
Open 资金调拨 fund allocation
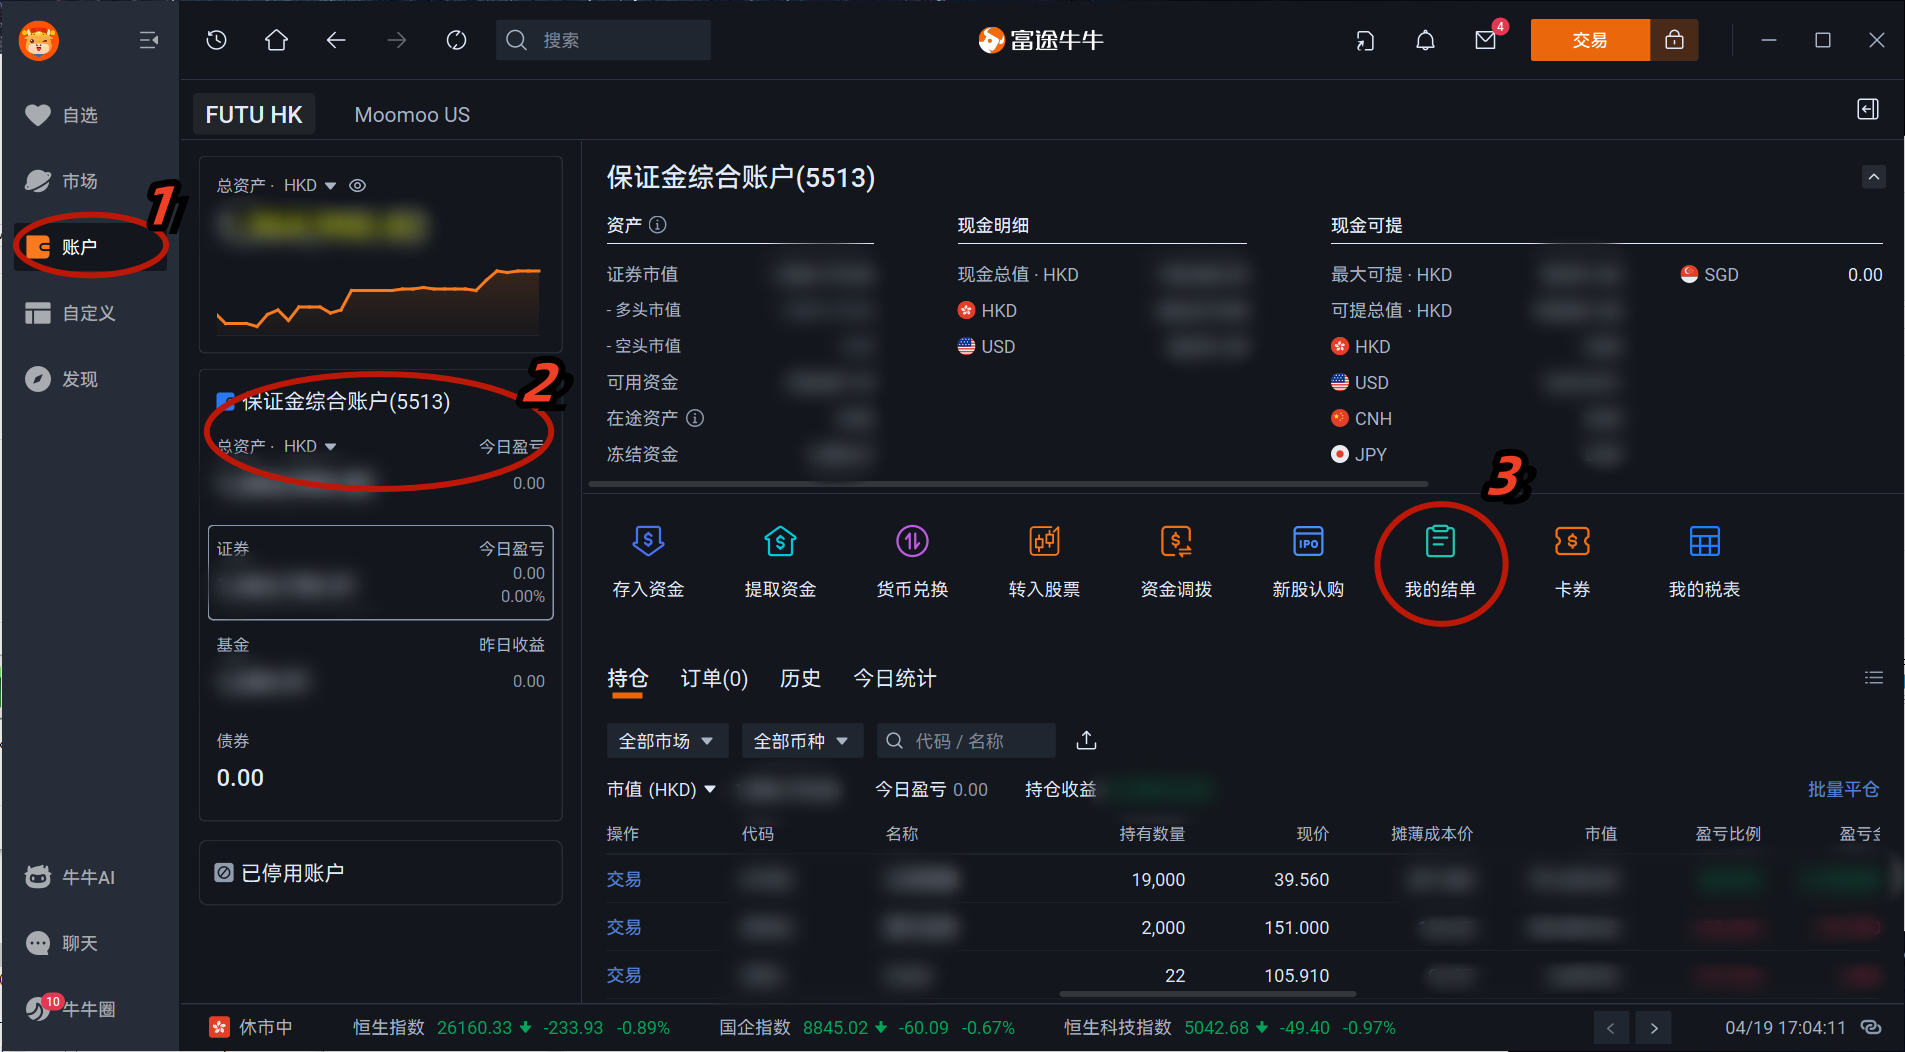(x=1176, y=562)
